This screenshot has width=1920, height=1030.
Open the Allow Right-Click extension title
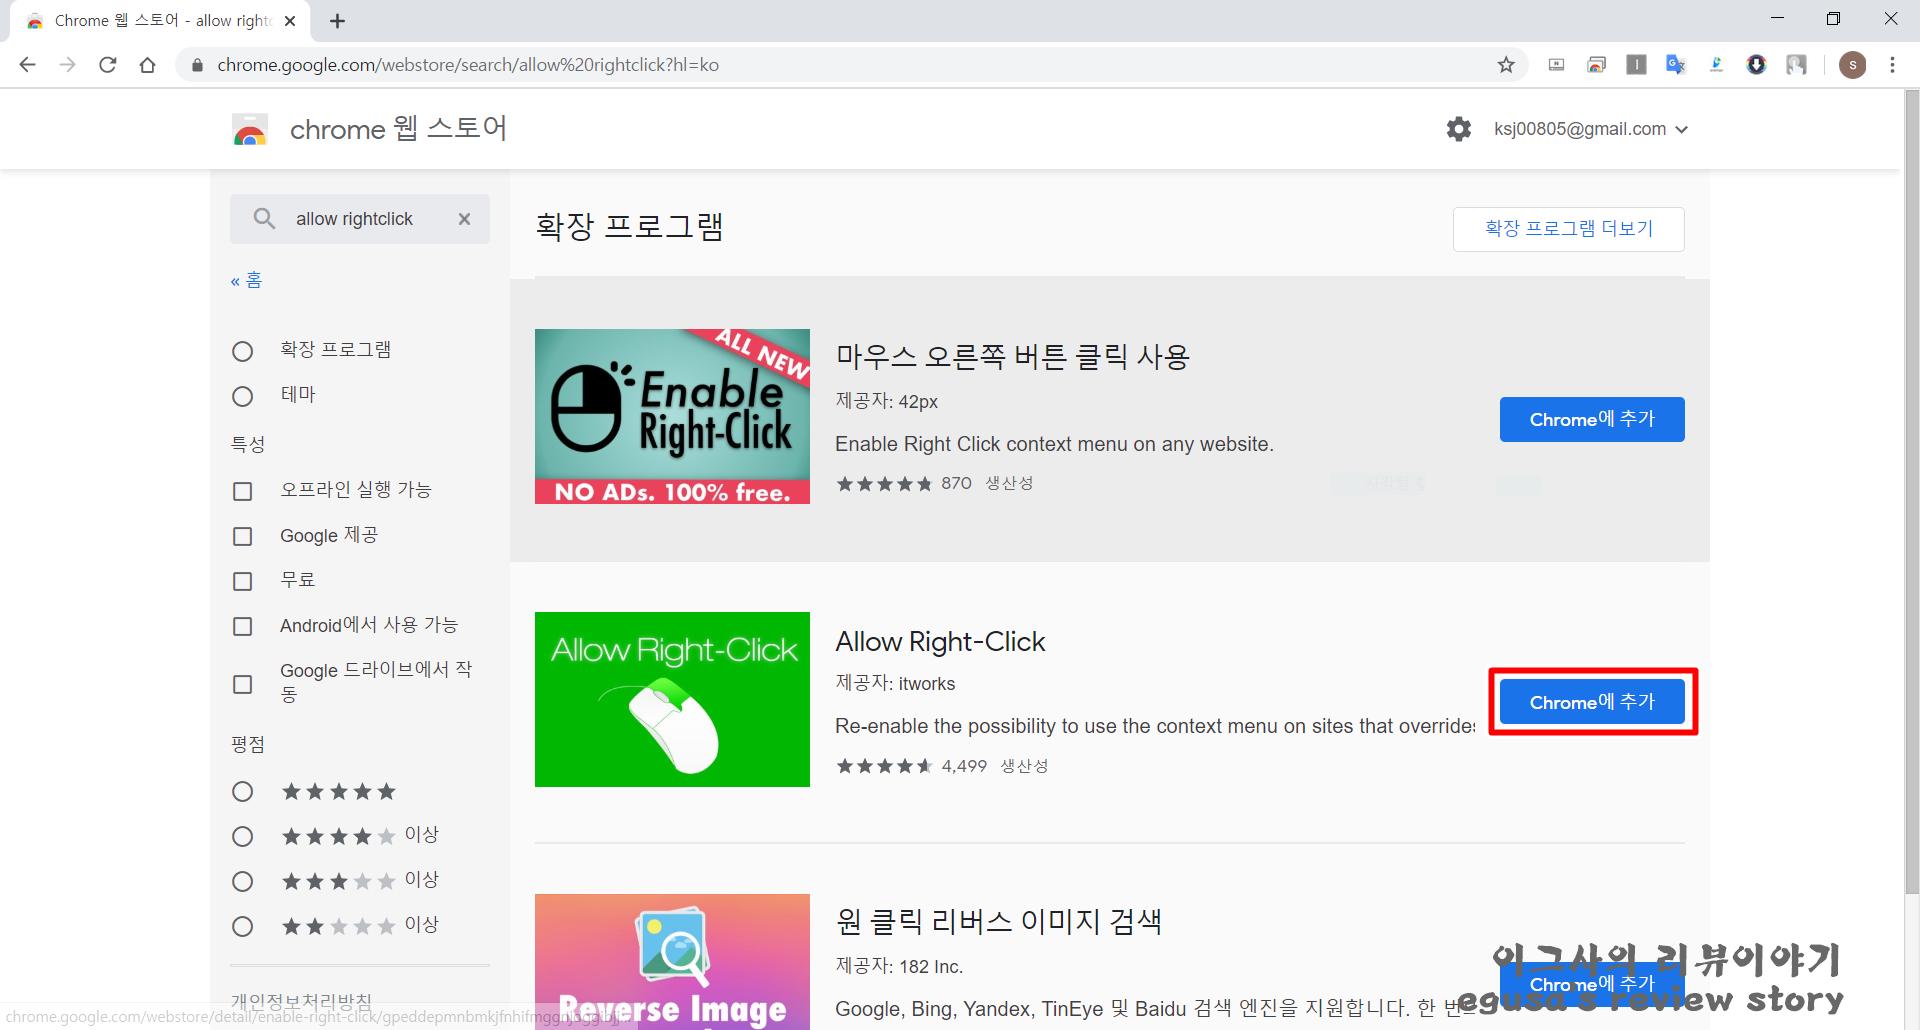940,642
